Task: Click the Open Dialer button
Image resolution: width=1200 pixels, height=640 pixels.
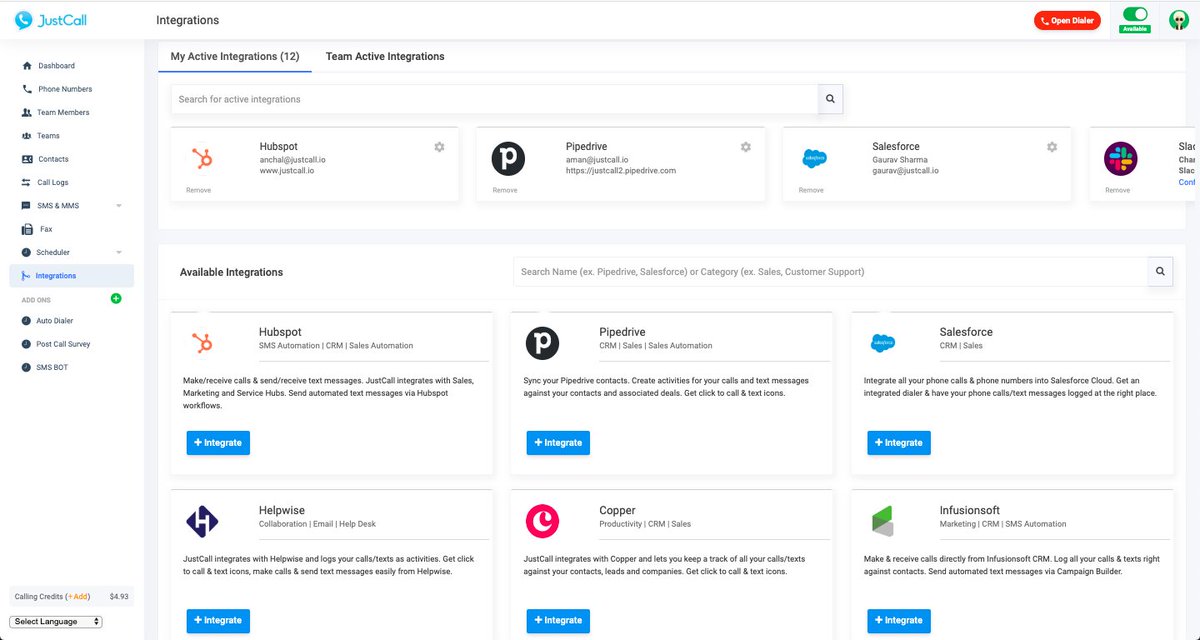Action: (1067, 20)
